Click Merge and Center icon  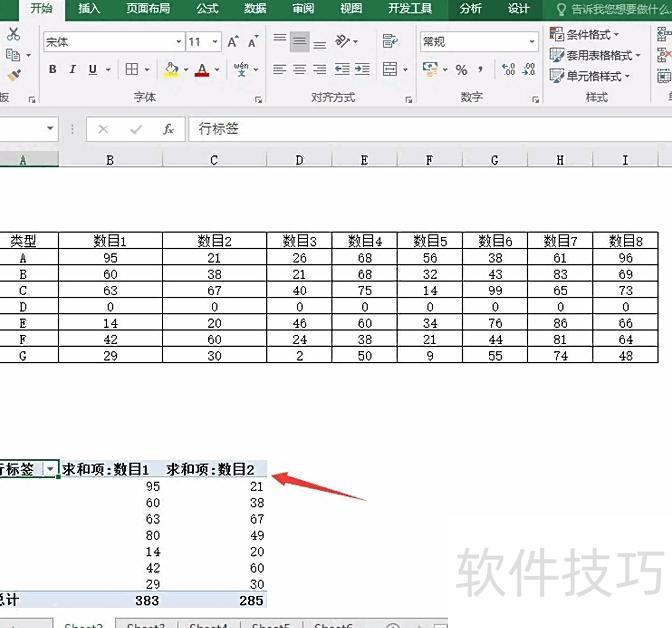390,69
